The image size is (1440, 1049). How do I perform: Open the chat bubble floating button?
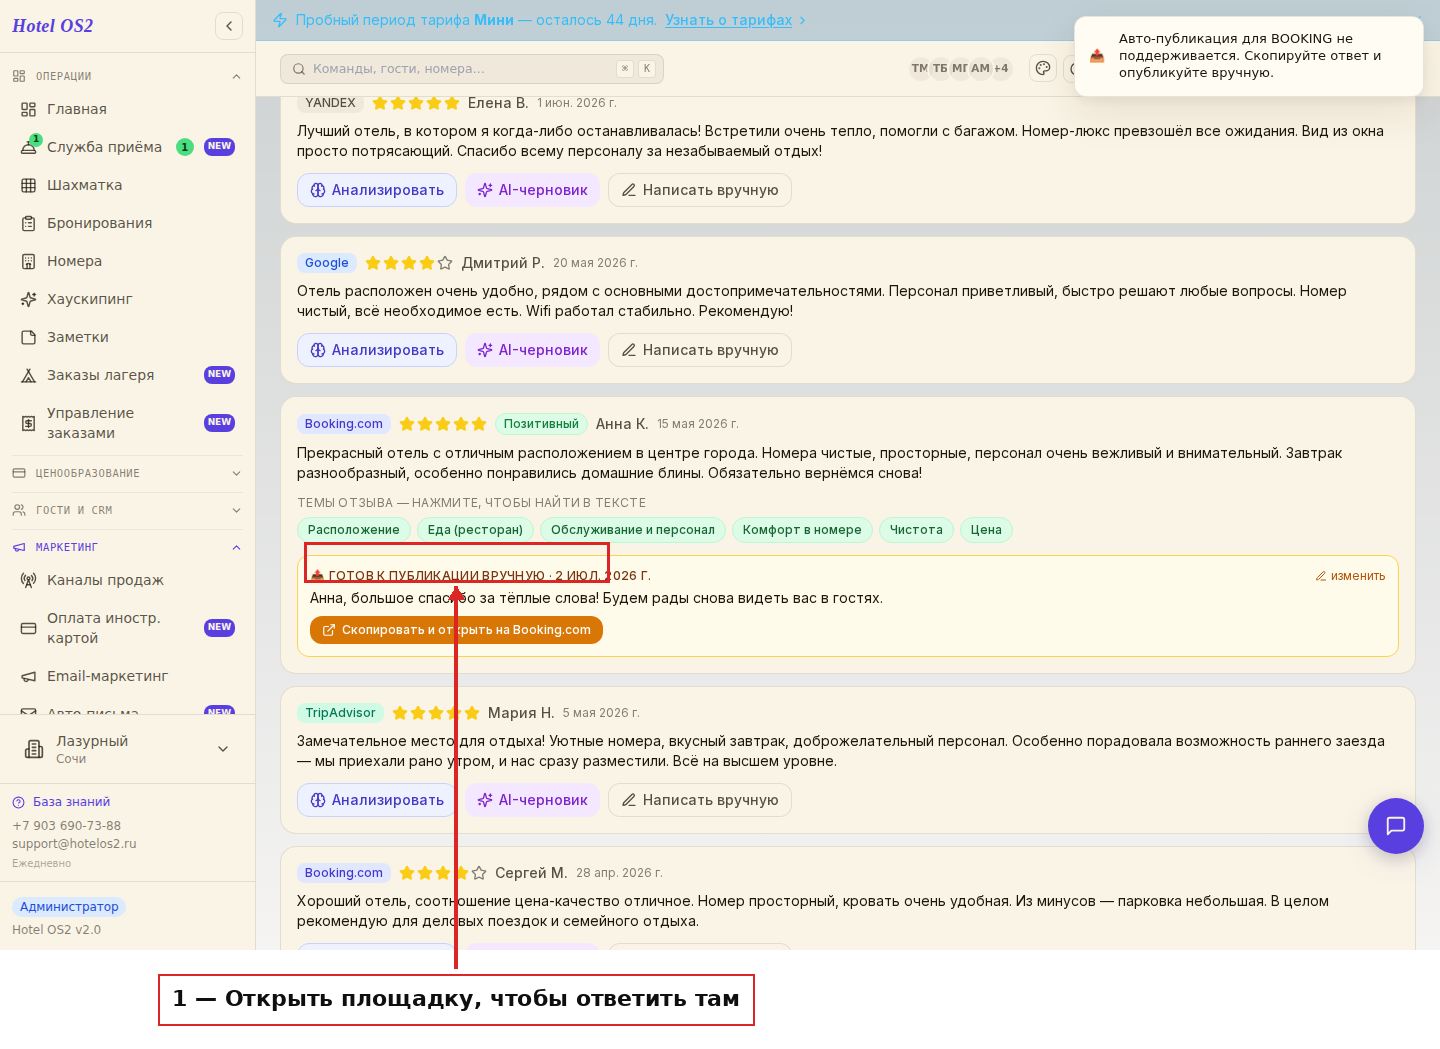pos(1395,825)
